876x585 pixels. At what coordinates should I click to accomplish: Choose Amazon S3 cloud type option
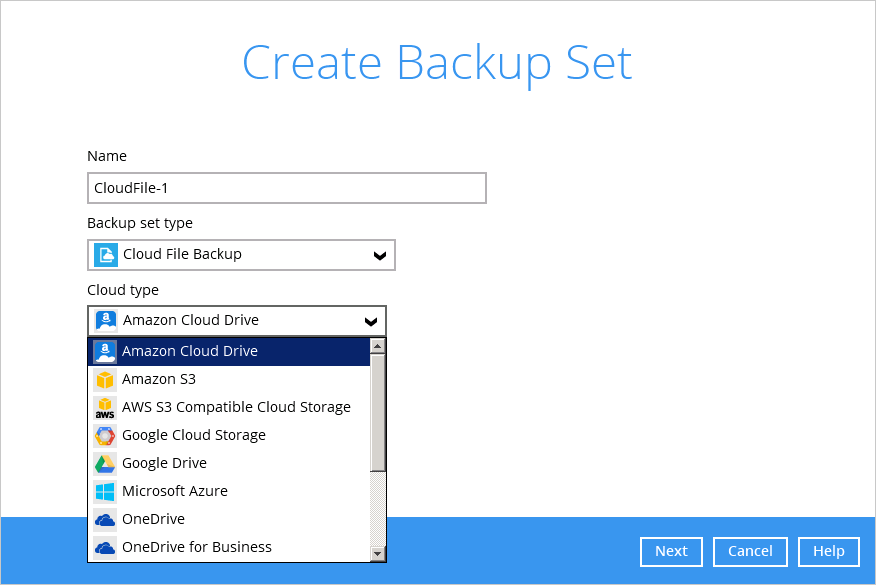pyautogui.click(x=159, y=379)
